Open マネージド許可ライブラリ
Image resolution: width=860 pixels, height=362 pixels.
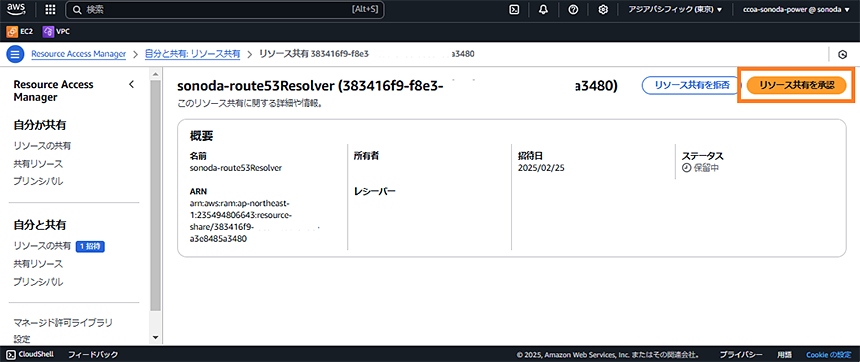click(63, 322)
